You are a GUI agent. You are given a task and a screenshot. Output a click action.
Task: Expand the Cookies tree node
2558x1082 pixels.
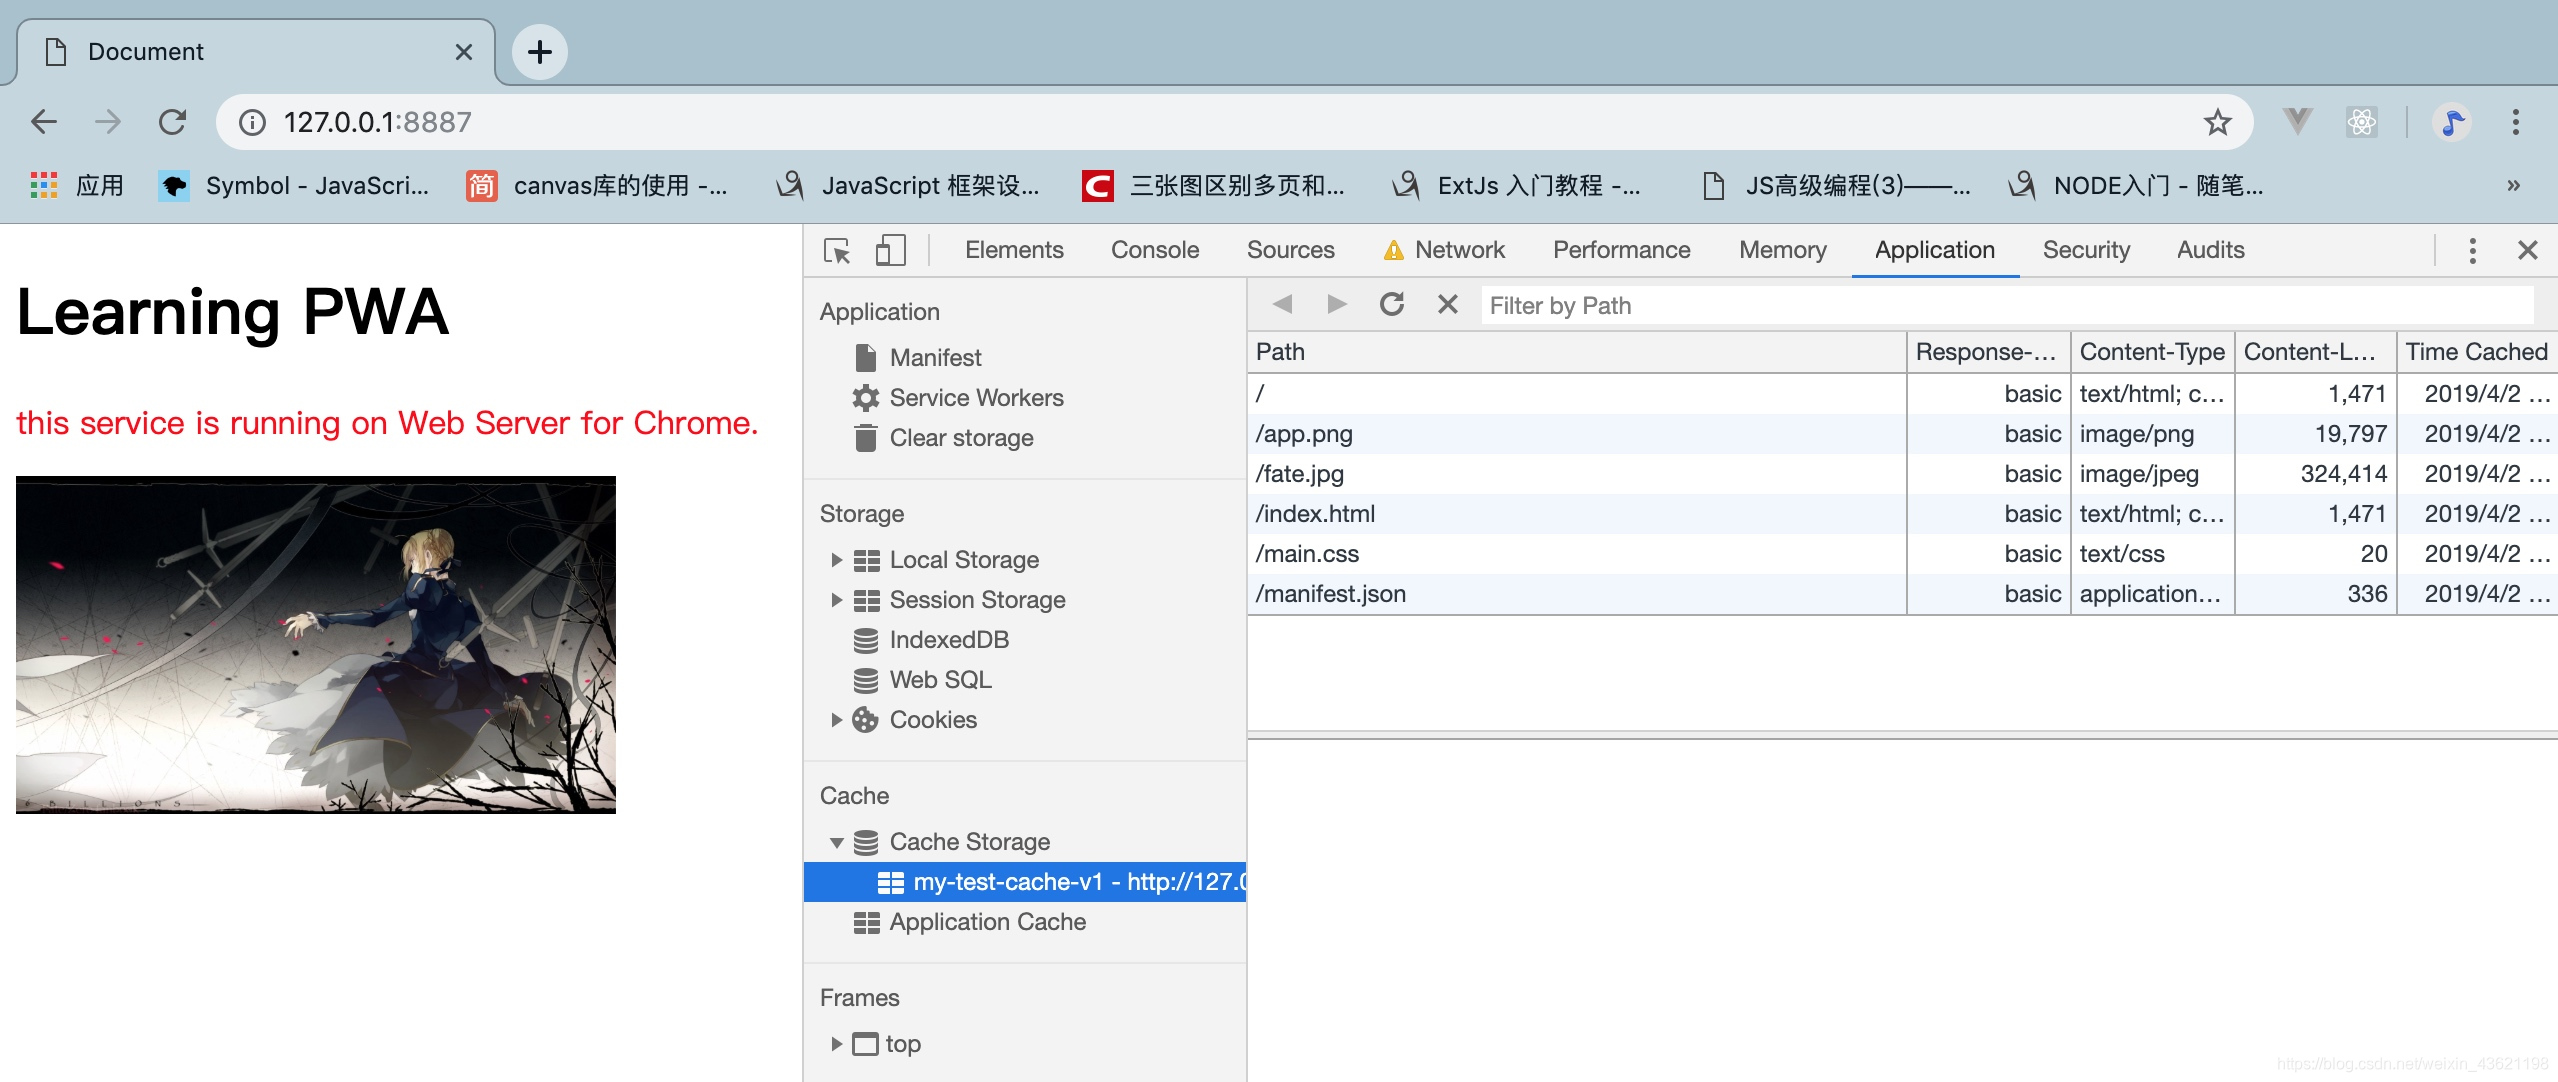tap(837, 720)
